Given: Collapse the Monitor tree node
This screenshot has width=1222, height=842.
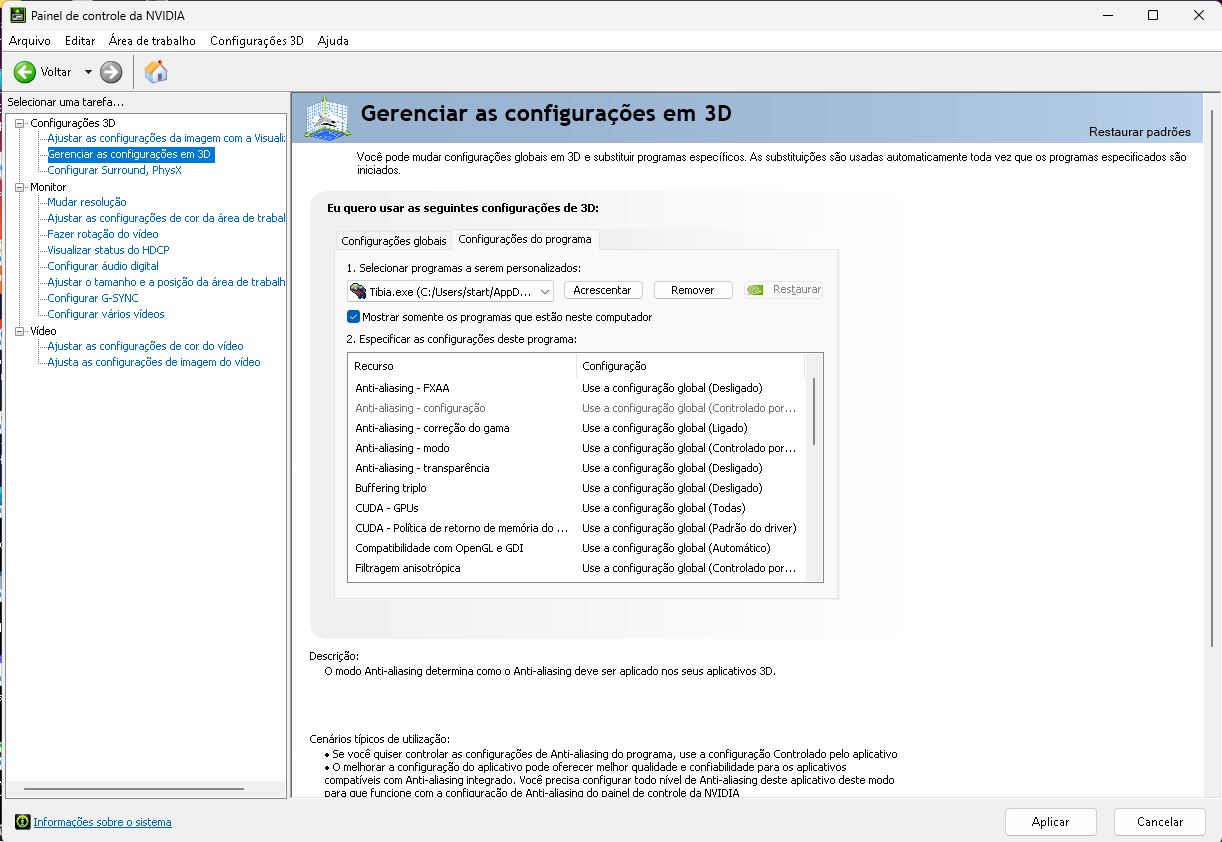Looking at the screenshot, I should [x=20, y=187].
